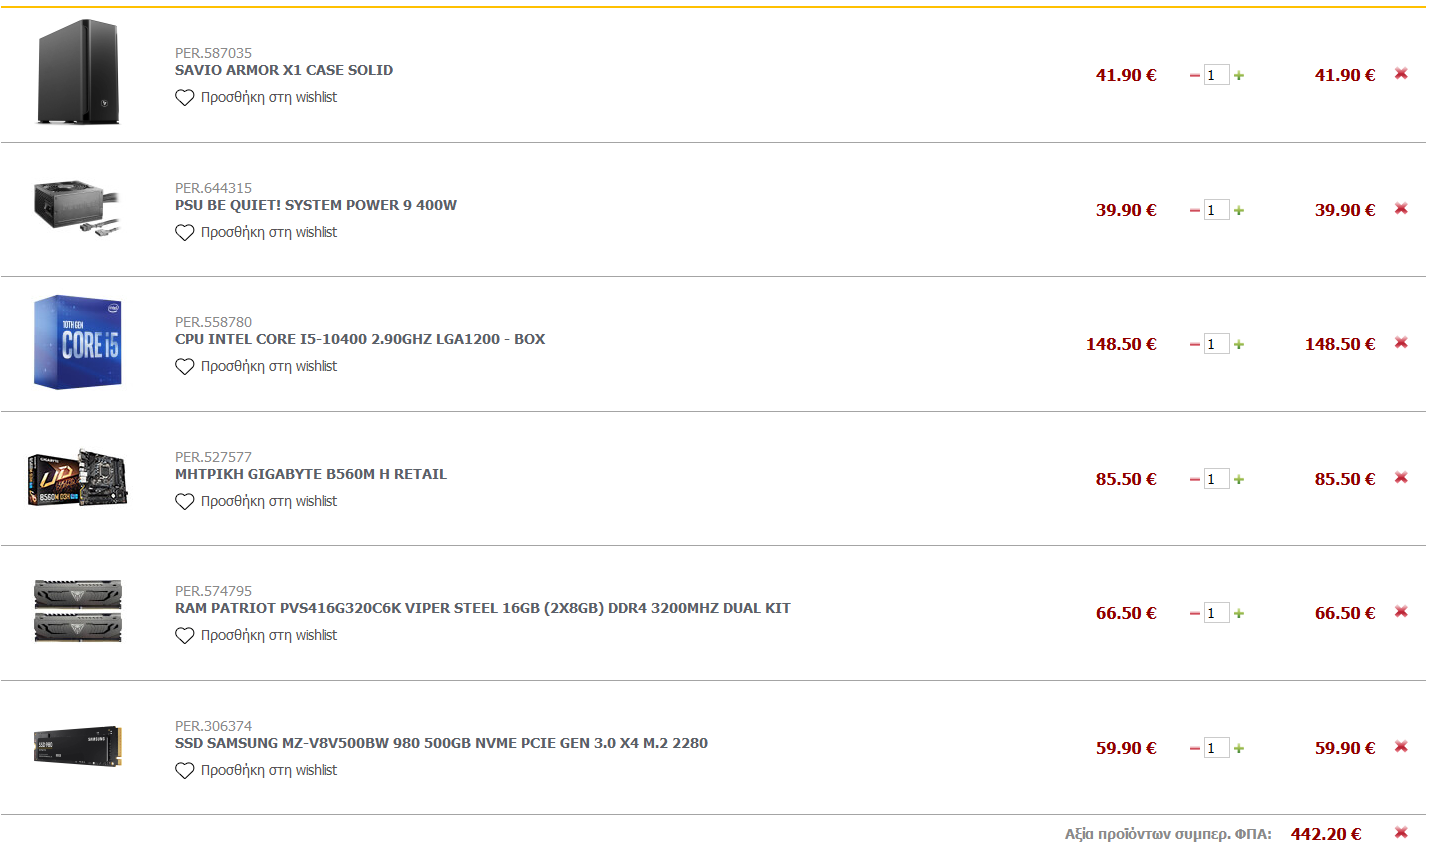Viewport: 1433px width, 861px height.
Task: Remove Intel Core i5-10400 with red X
Action: (x=1401, y=343)
